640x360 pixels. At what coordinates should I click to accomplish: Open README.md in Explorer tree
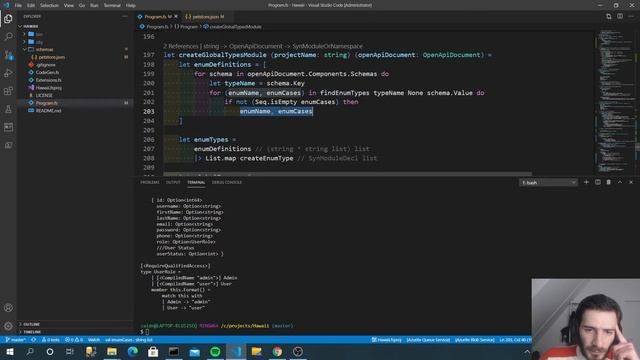[49, 111]
